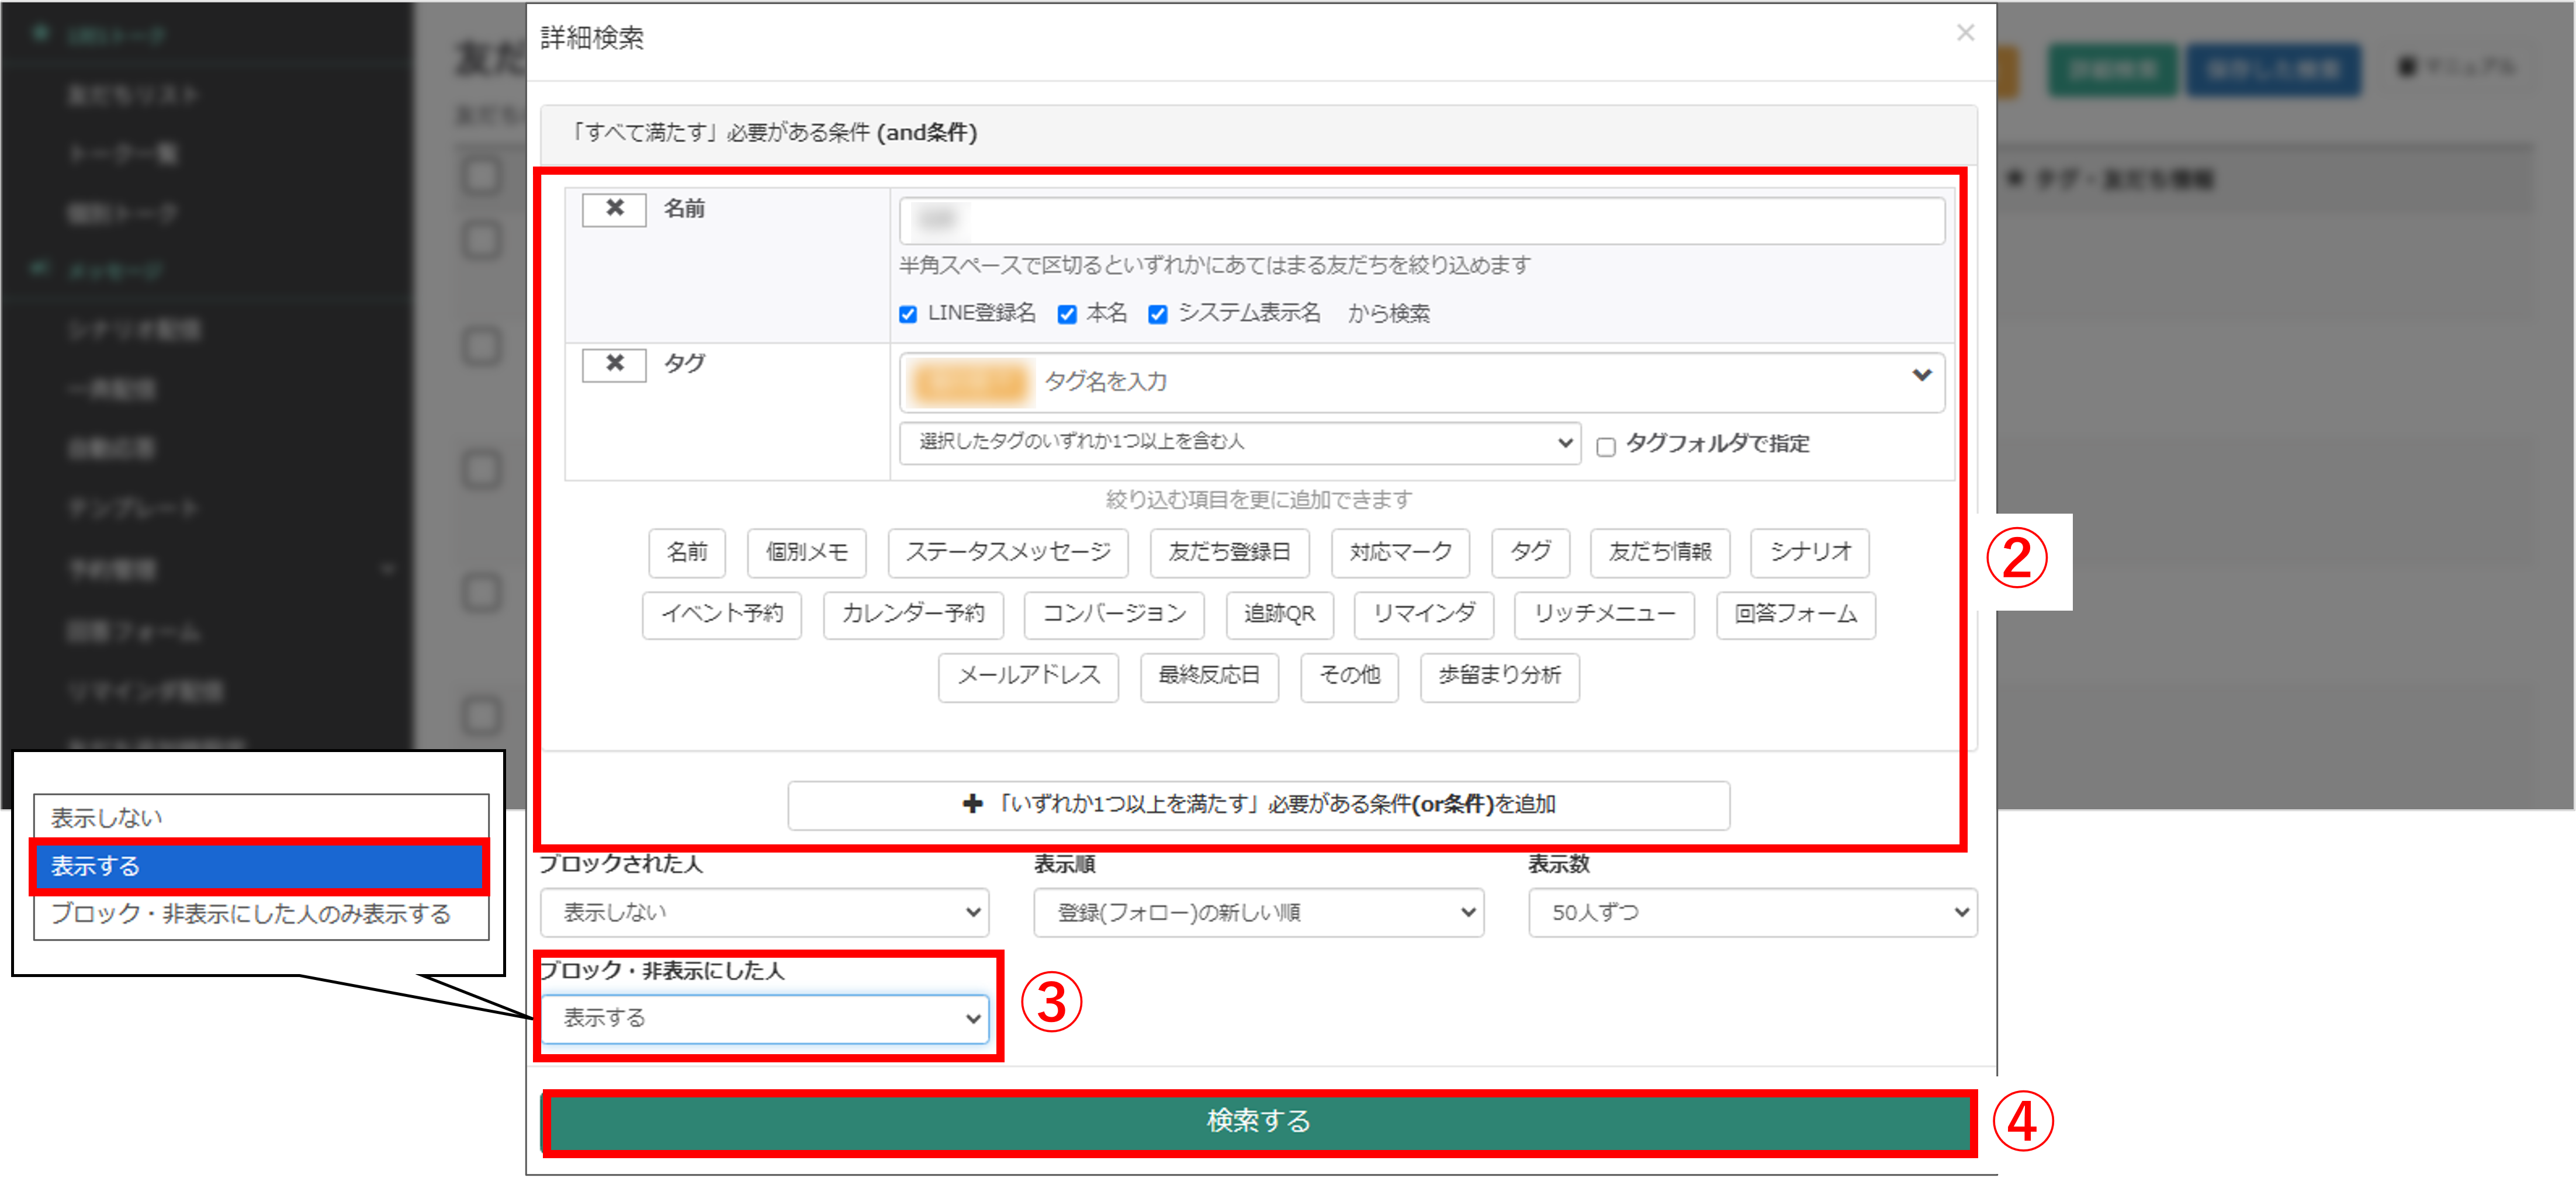Screen dimensions: 2576x1202
Task: Add the 友だち登録日 filter item
Action: pos(1229,552)
